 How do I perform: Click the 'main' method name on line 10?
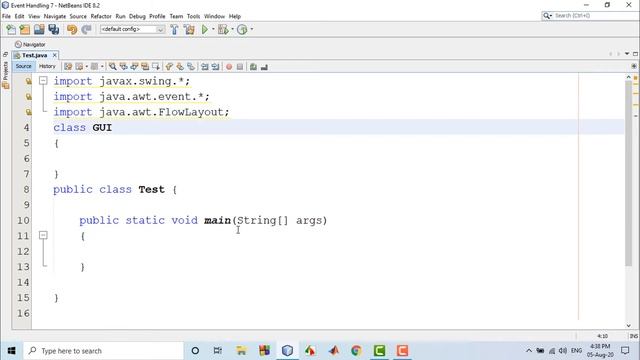218,220
